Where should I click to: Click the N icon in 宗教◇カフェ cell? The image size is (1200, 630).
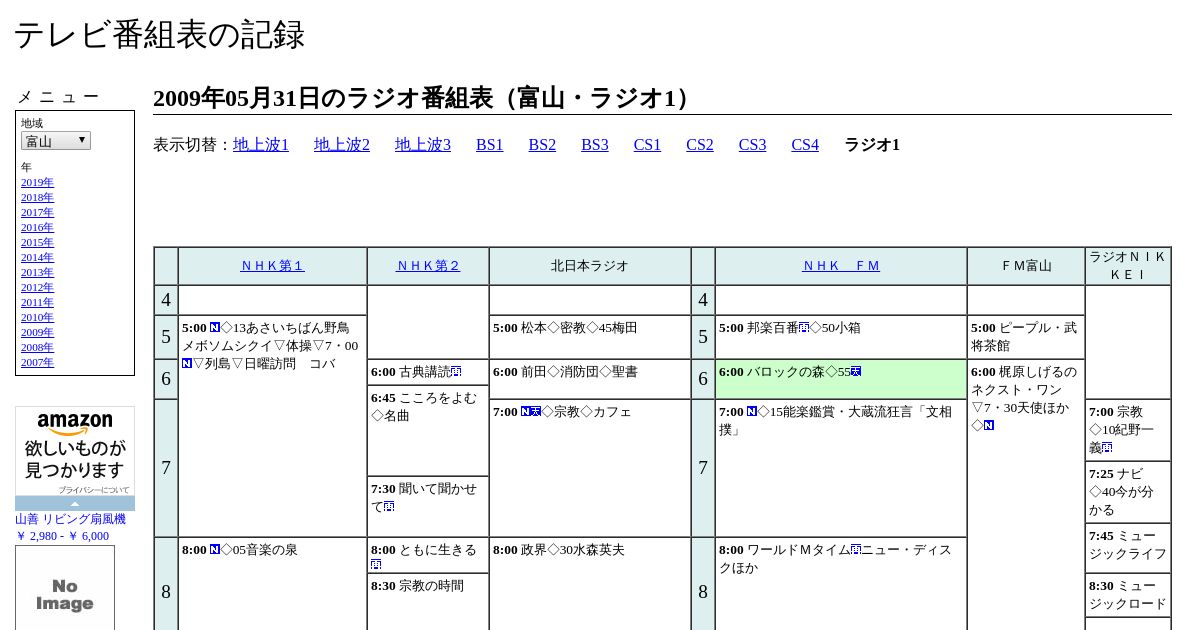(526, 411)
